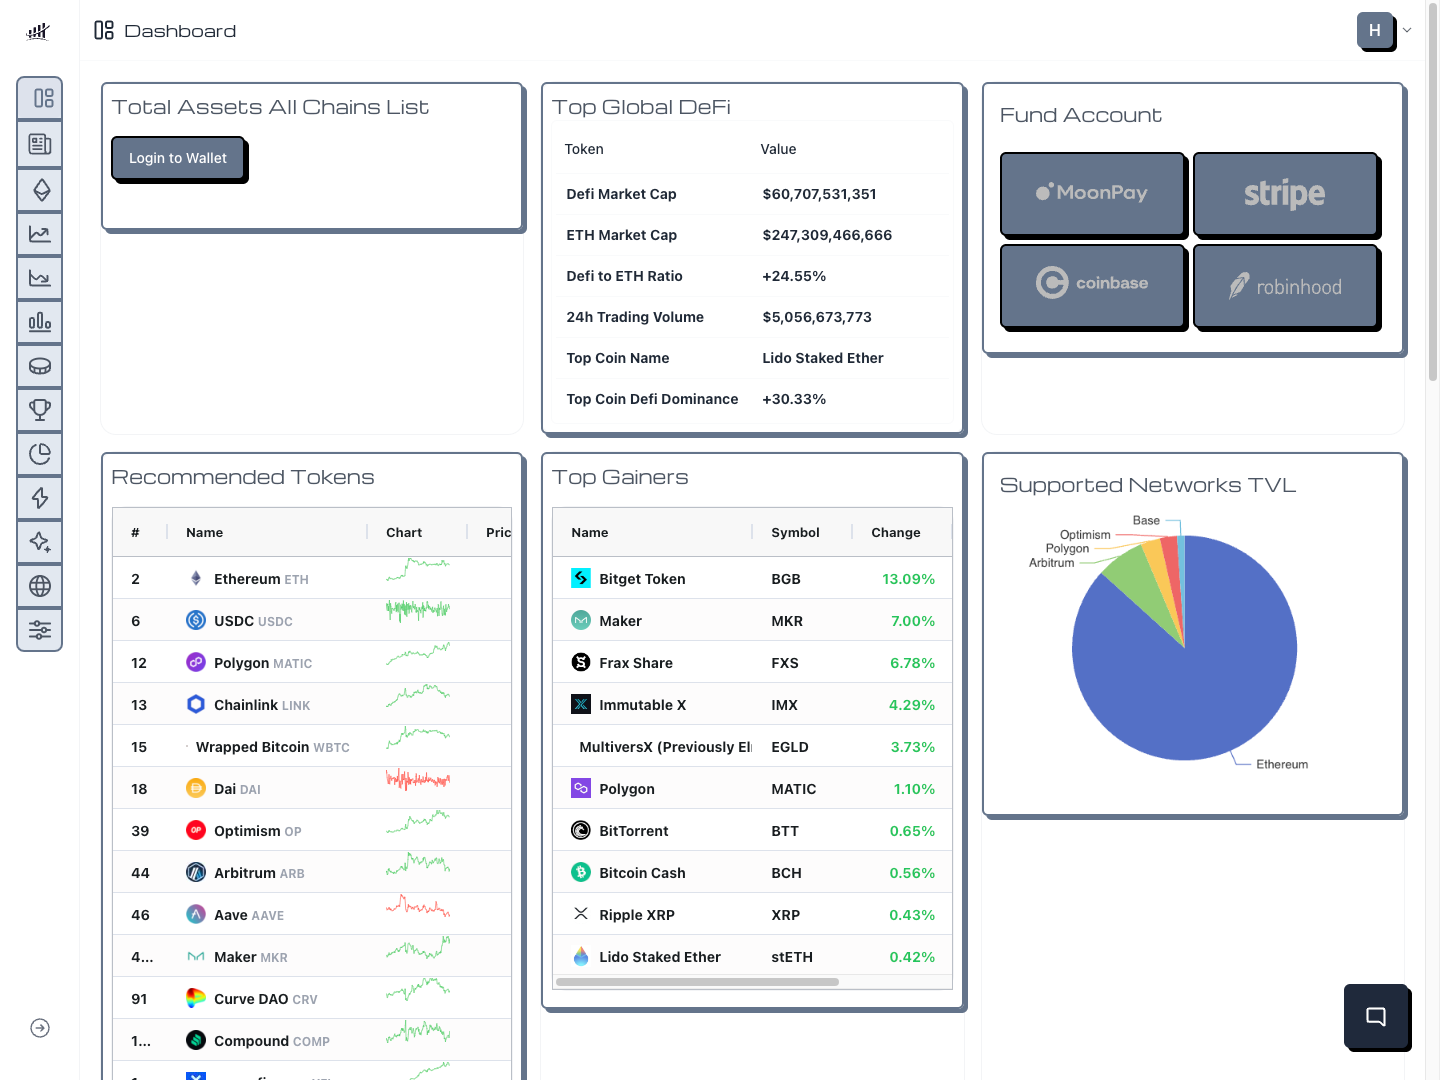The height and width of the screenshot is (1080, 1440).
Task: Open the falling line chart sidebar icon
Action: click(40, 278)
